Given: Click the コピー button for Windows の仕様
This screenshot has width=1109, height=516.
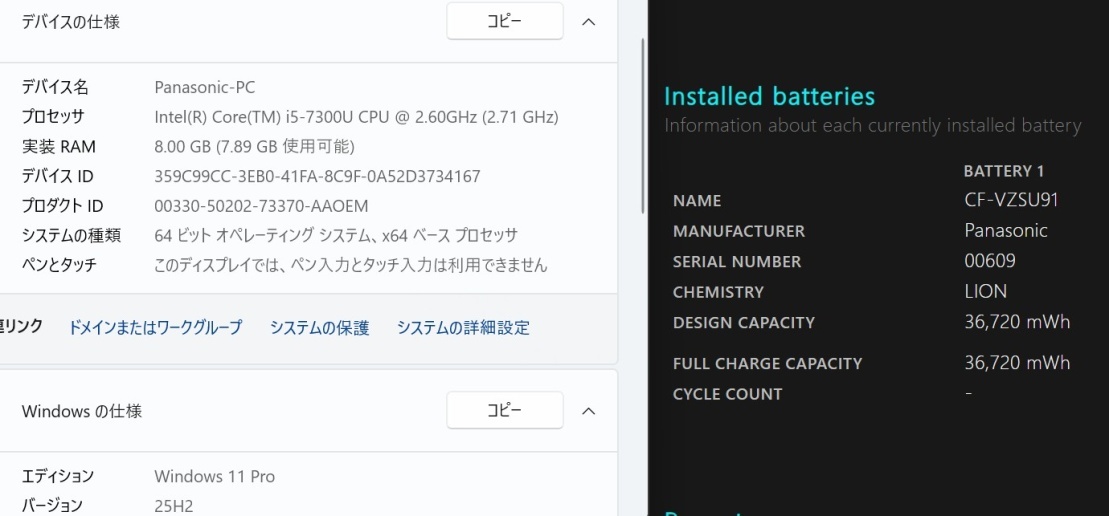Looking at the screenshot, I should [504, 410].
